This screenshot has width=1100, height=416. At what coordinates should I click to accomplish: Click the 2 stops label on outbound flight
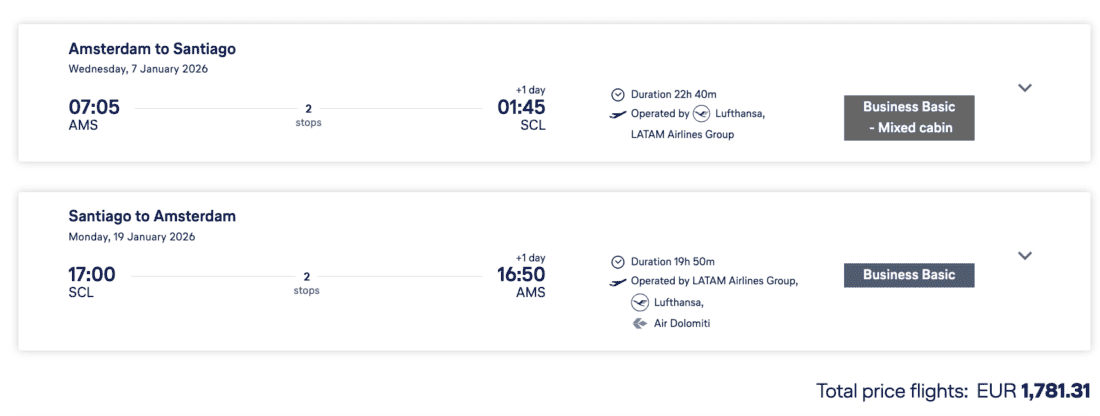[x=308, y=115]
